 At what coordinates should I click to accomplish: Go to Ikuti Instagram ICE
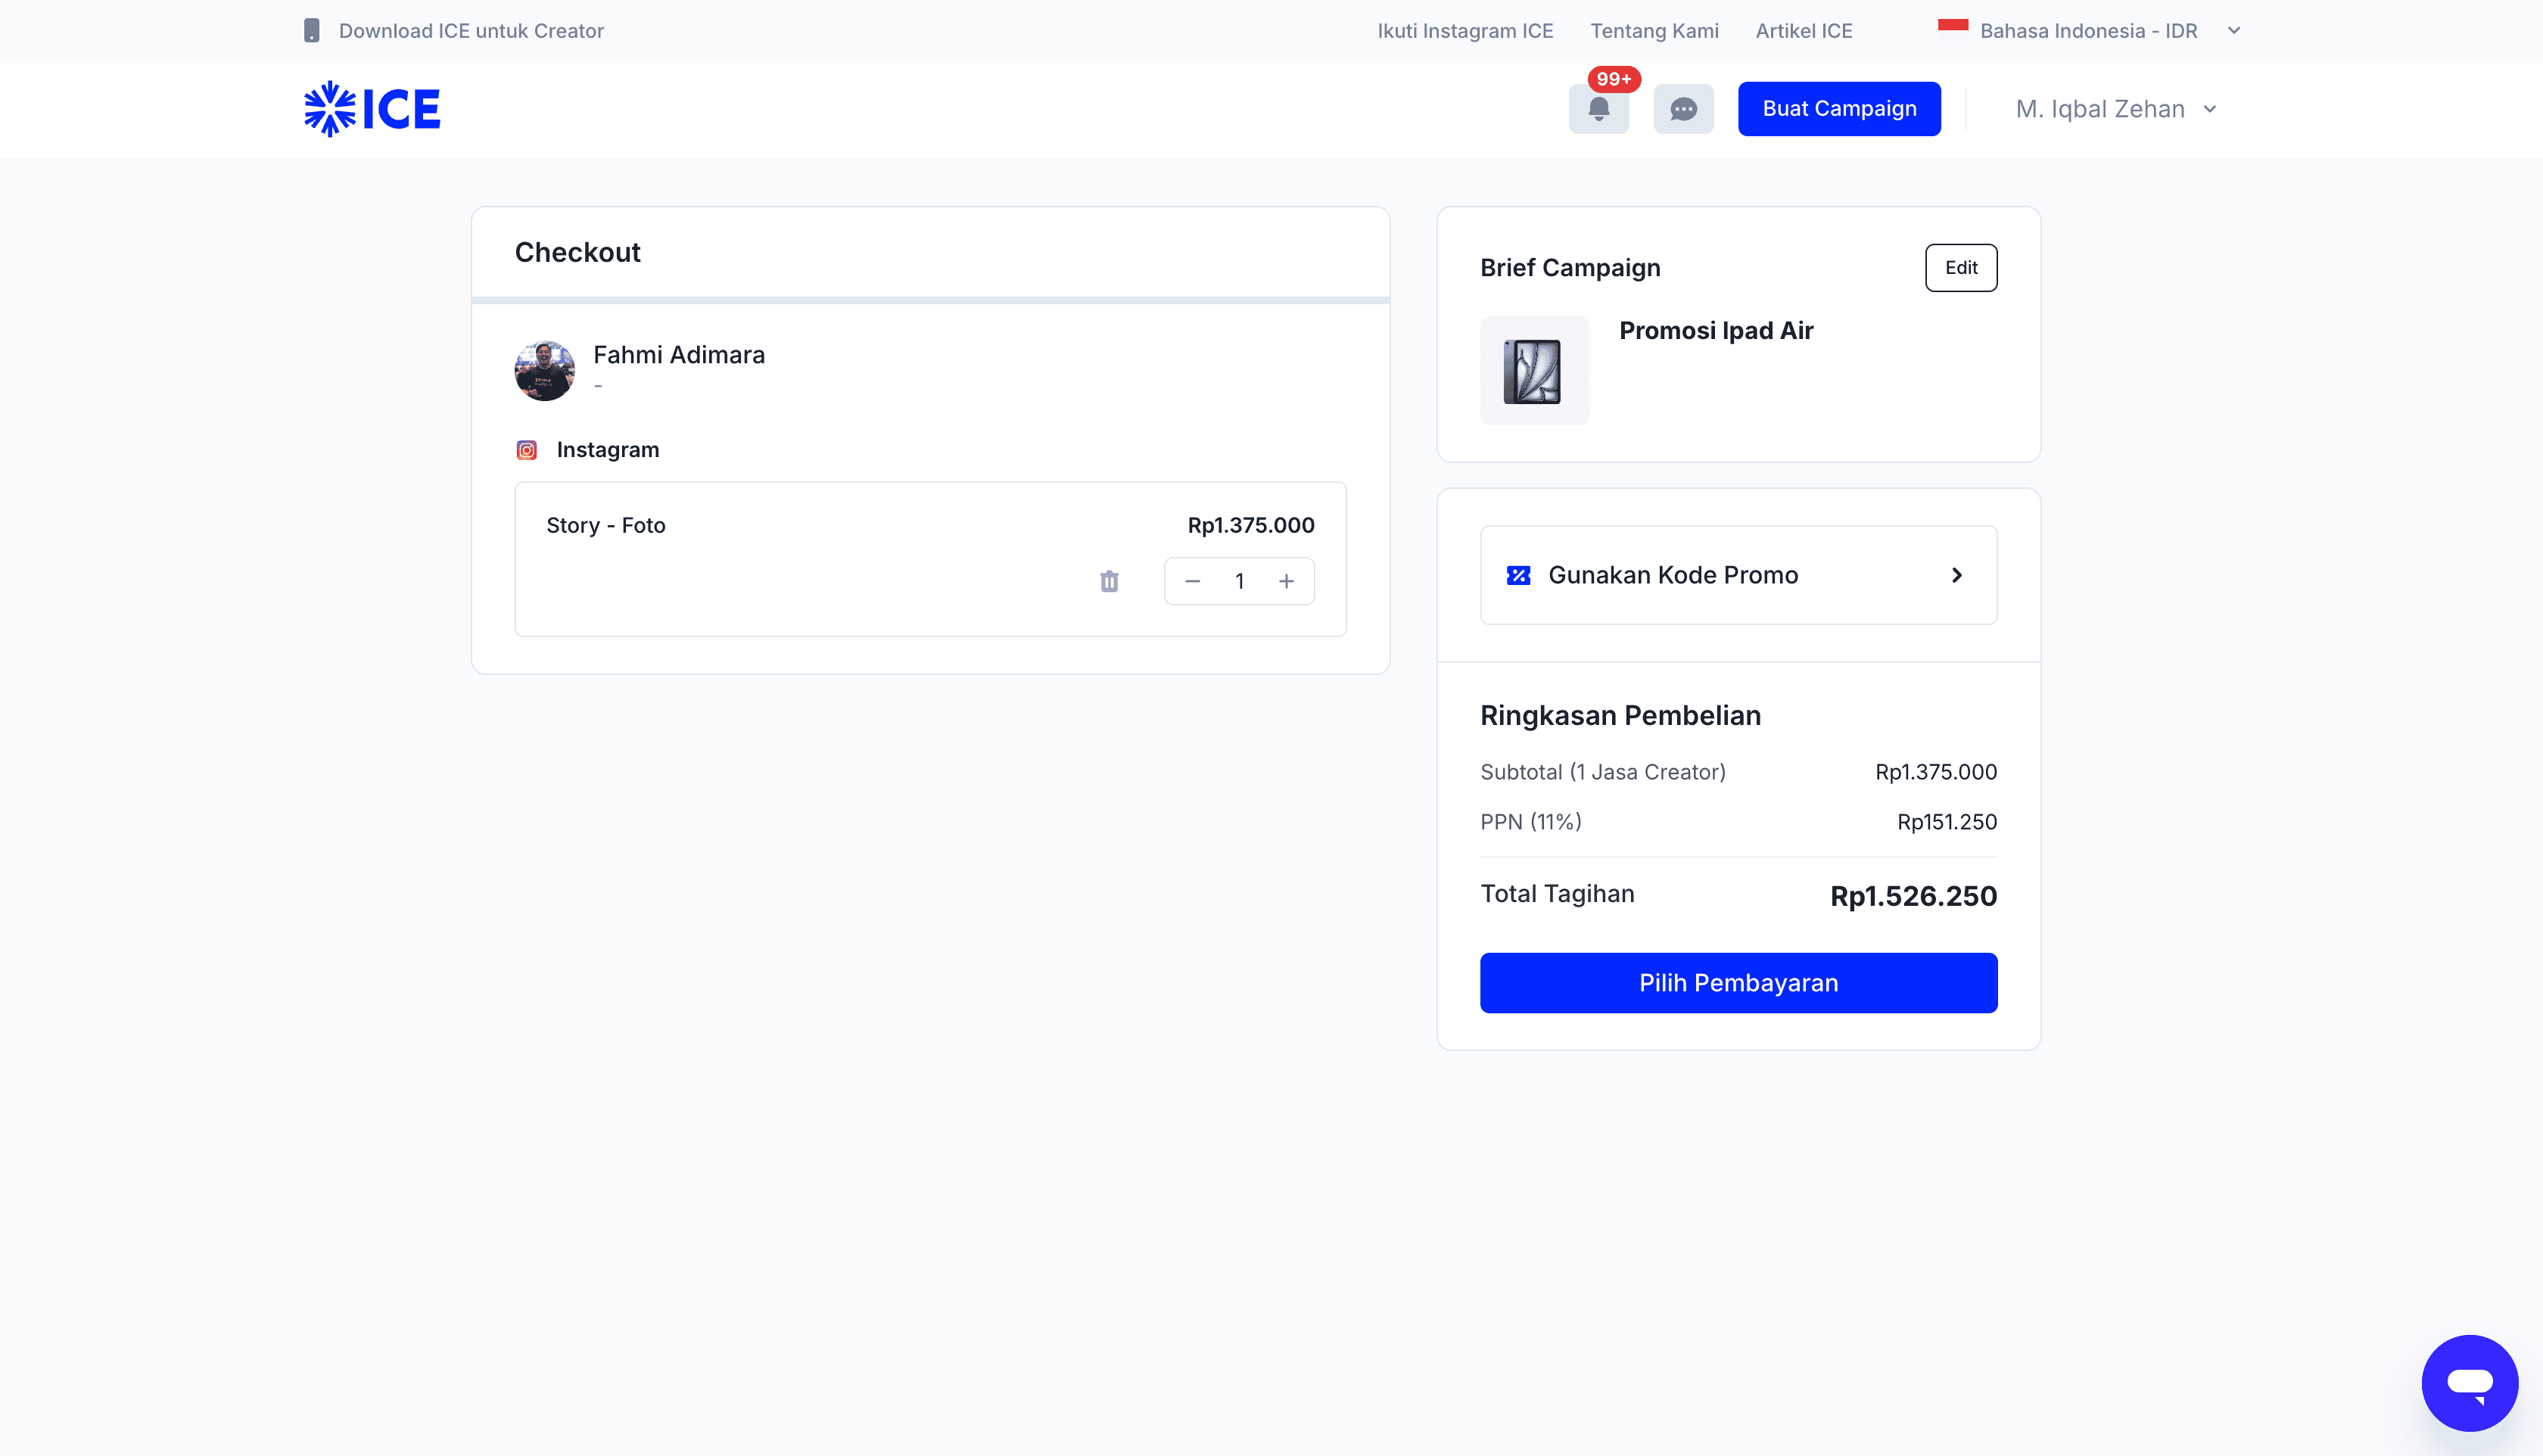coord(1465,31)
